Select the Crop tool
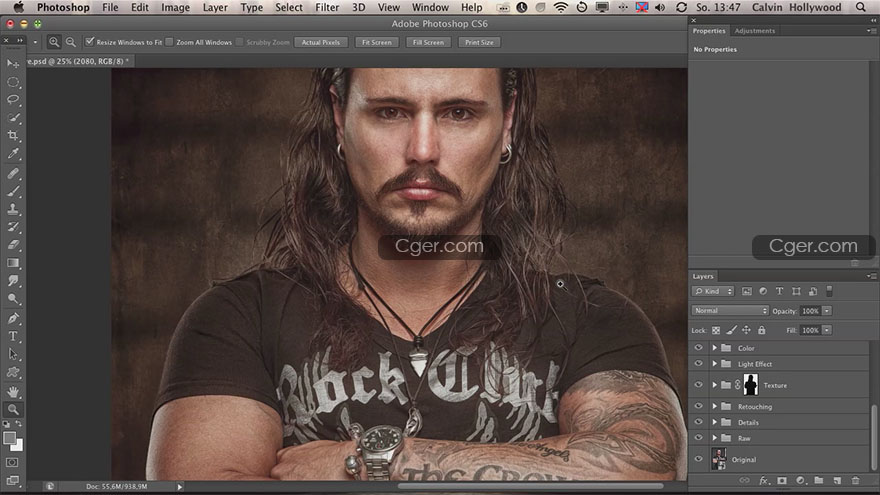The height and width of the screenshot is (495, 880). click(13, 136)
